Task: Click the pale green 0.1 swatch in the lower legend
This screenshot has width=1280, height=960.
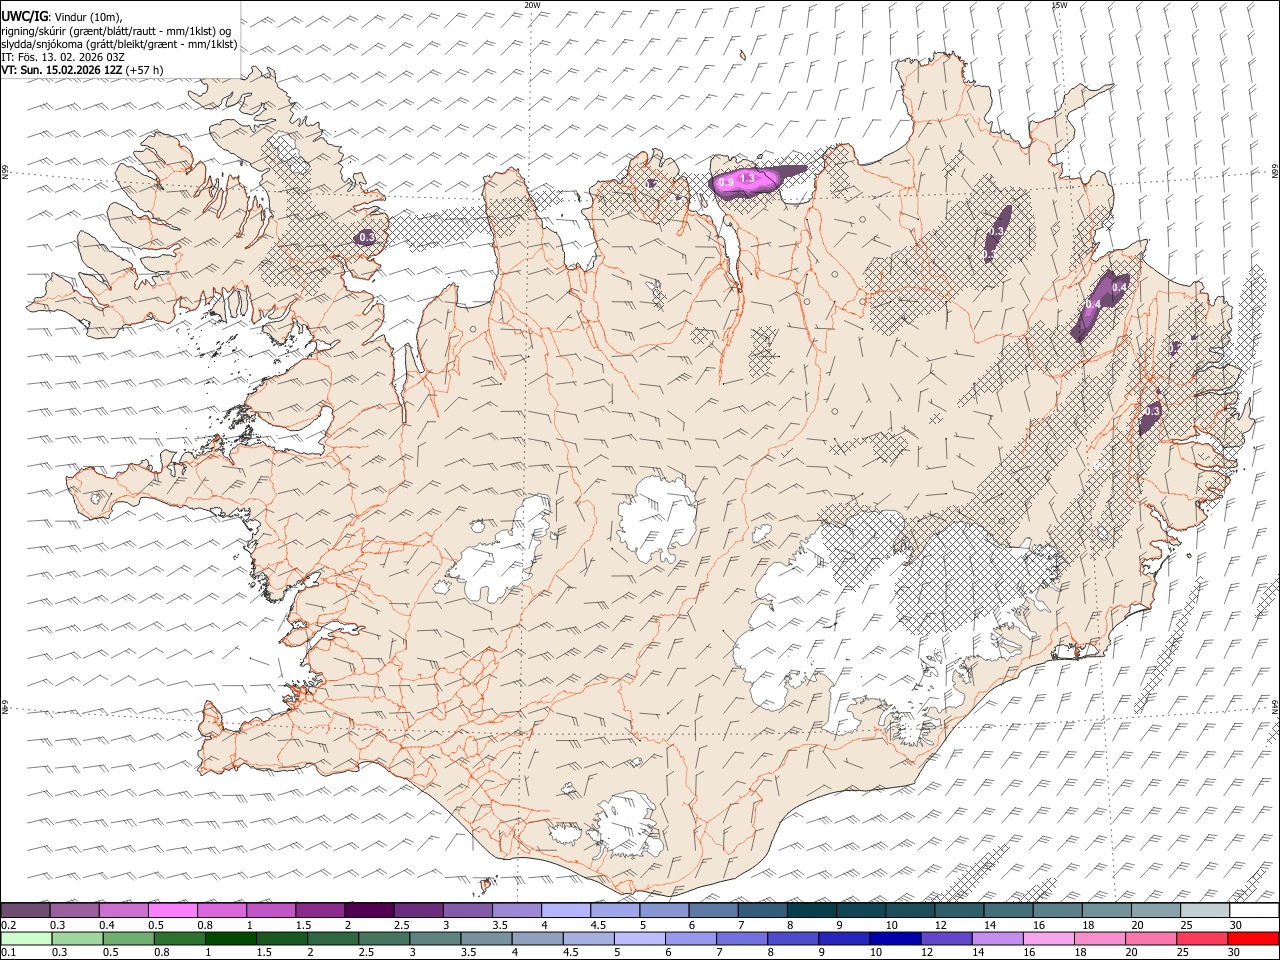Action: point(26,938)
